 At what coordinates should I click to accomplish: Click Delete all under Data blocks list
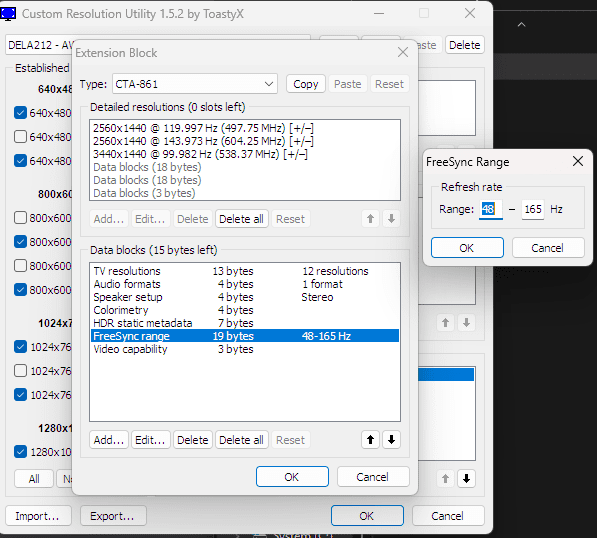click(x=241, y=440)
